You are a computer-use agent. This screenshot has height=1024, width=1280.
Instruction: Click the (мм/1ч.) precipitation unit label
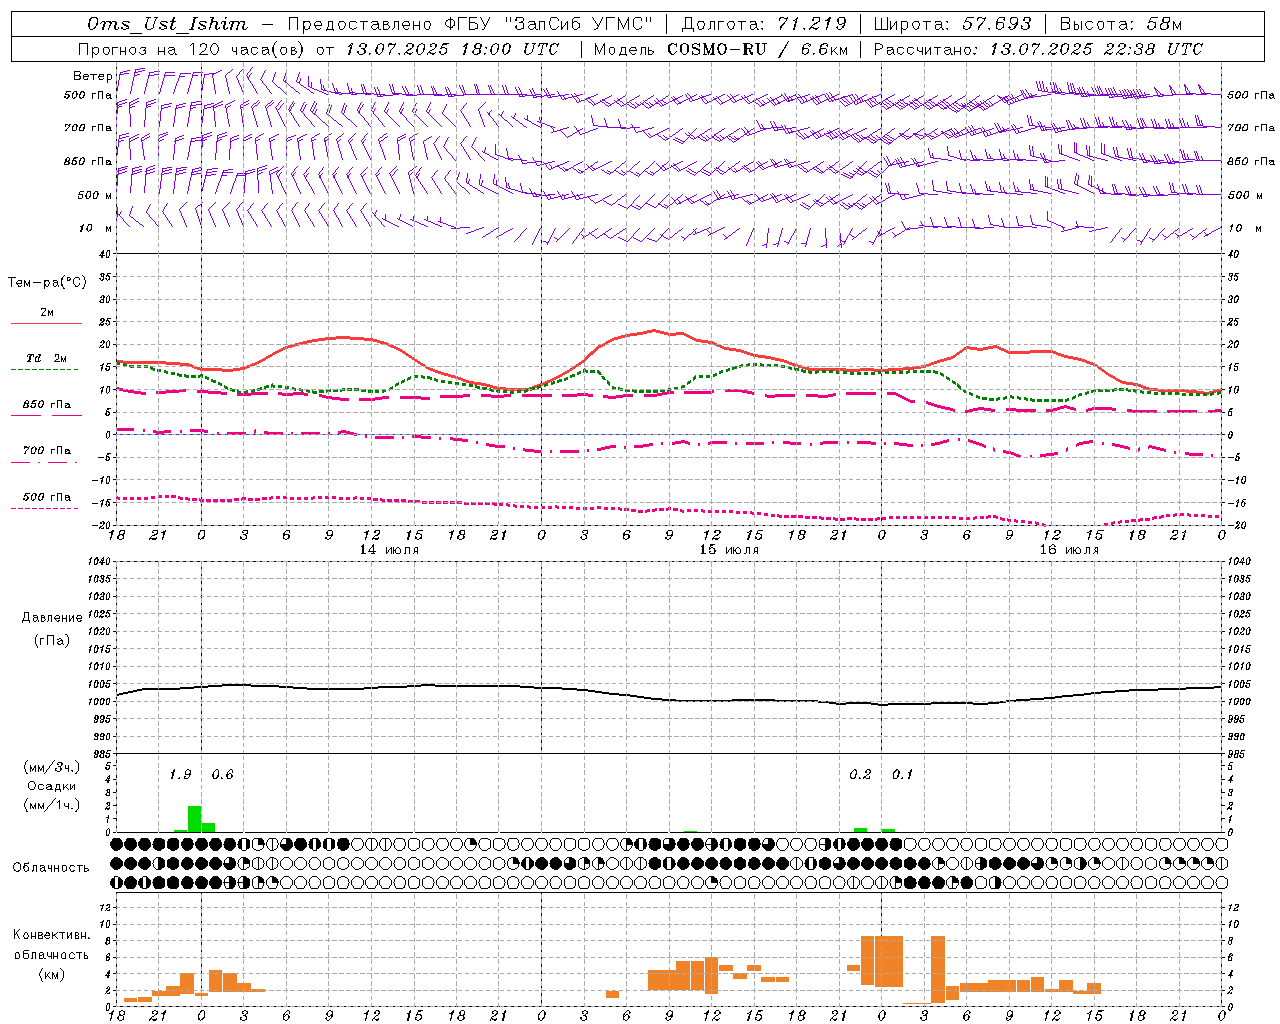52,805
